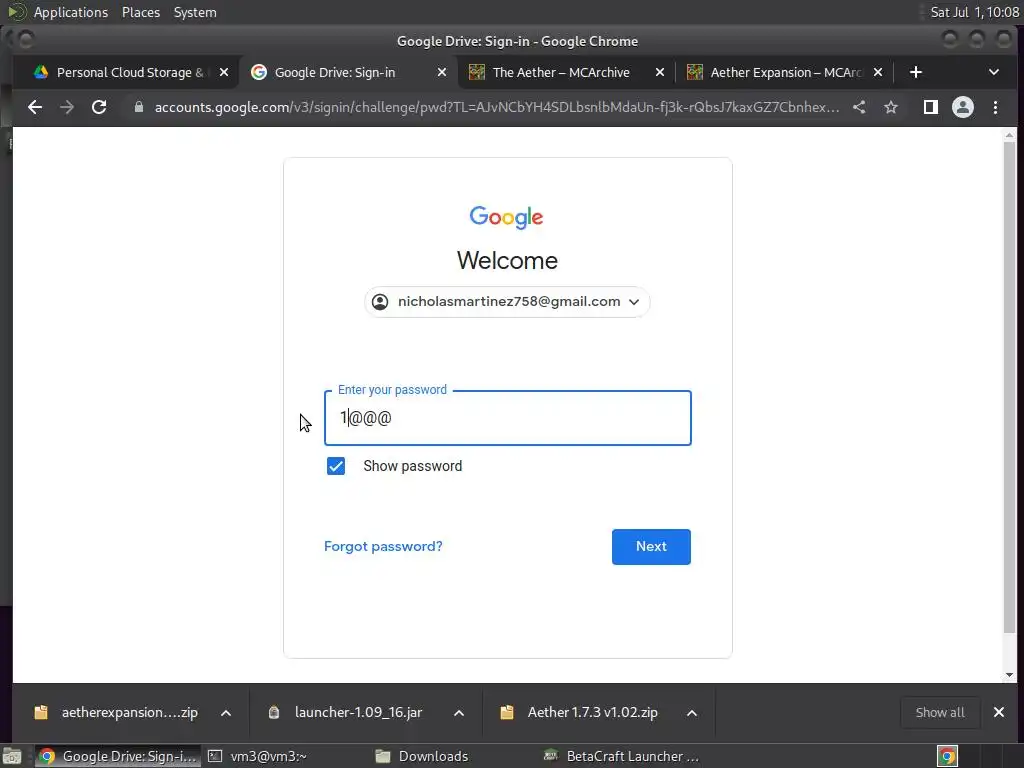Screen dimensions: 1024x768
Task: Select Google Drive: Sign-in taskbar entry
Action: (x=116, y=756)
